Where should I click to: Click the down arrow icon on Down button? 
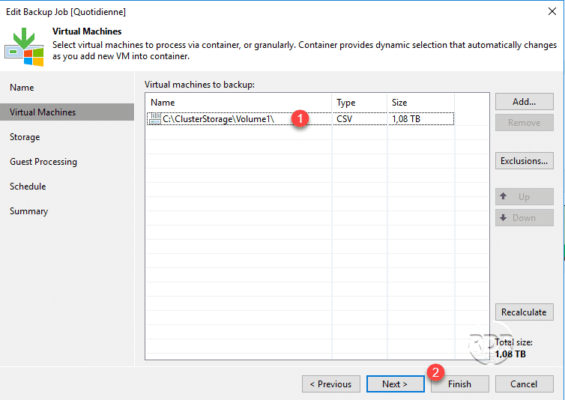click(x=503, y=218)
